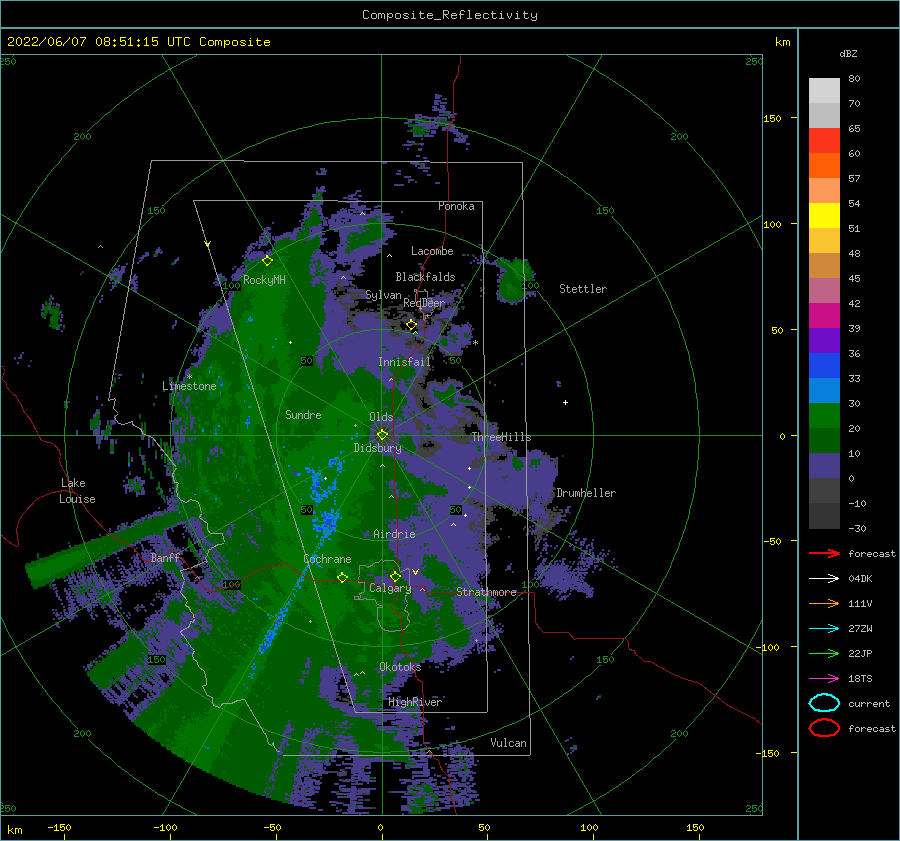
Task: Select the 65 dBZ red swatch
Action: point(824,140)
